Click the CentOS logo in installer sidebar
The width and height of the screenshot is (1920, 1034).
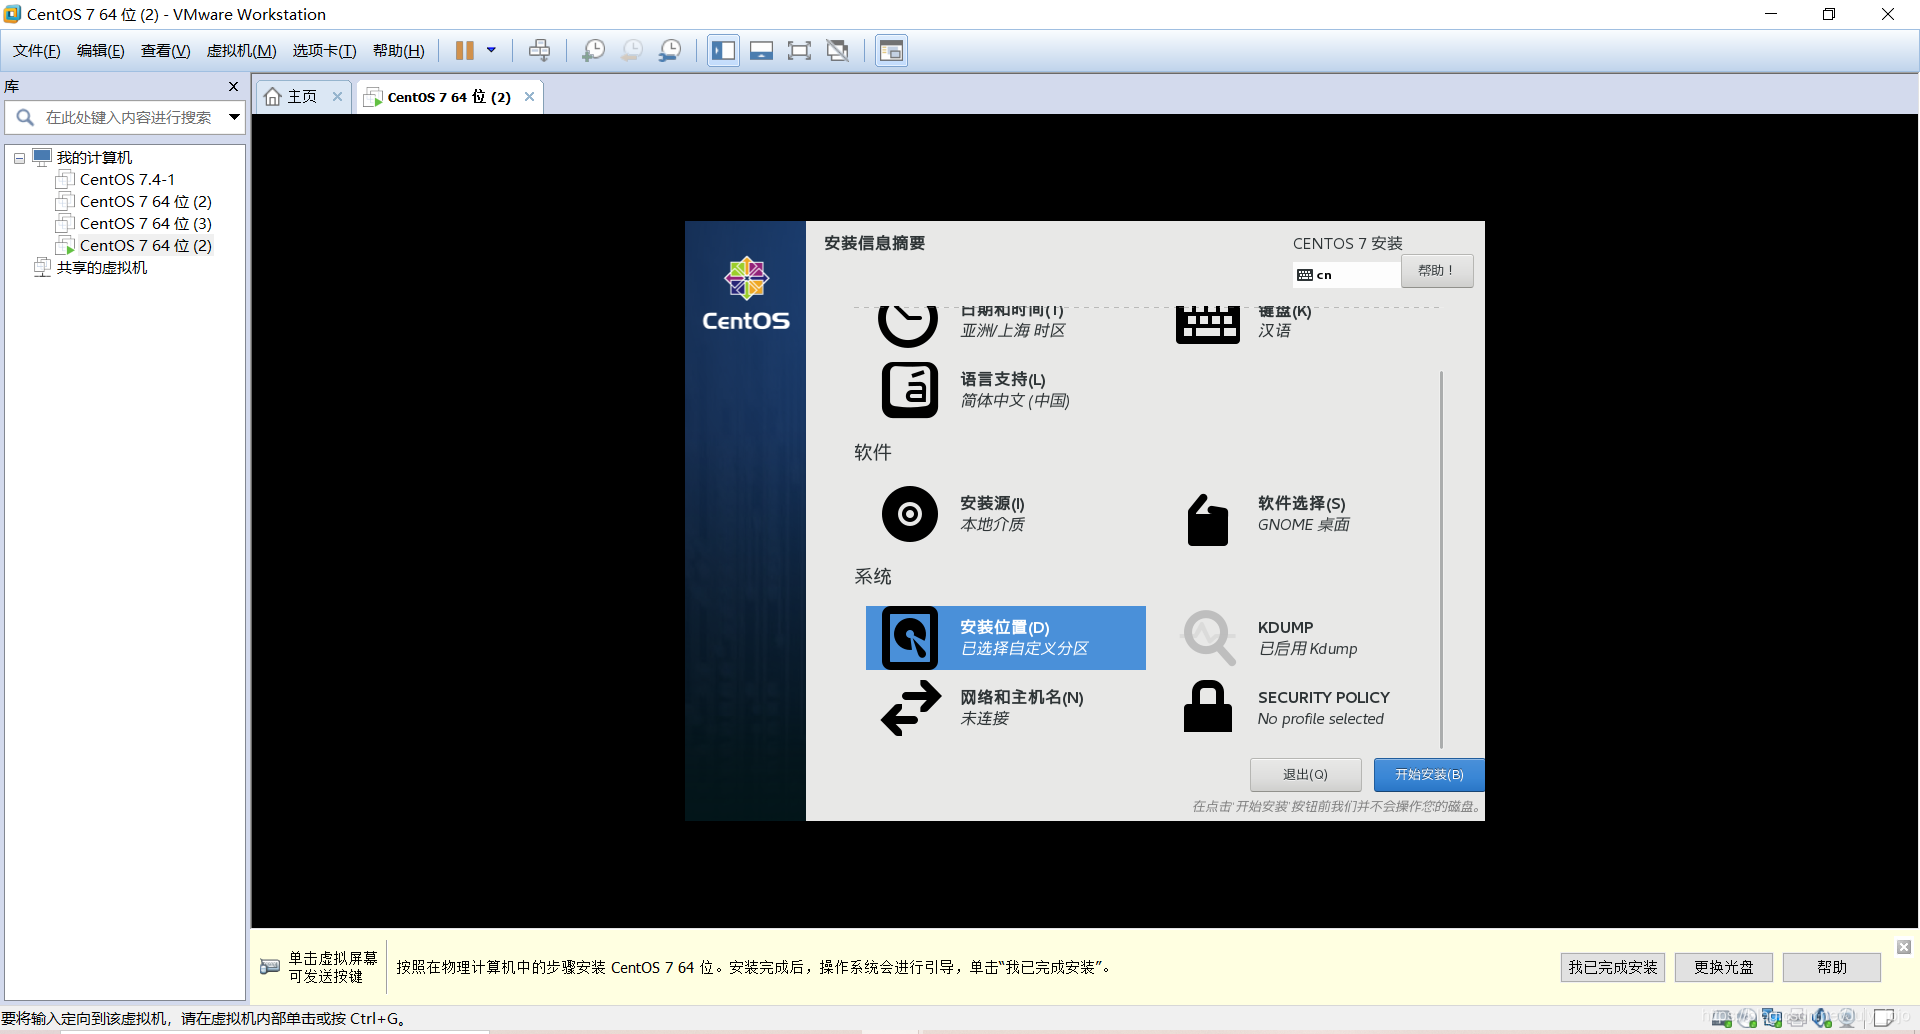pyautogui.click(x=746, y=294)
